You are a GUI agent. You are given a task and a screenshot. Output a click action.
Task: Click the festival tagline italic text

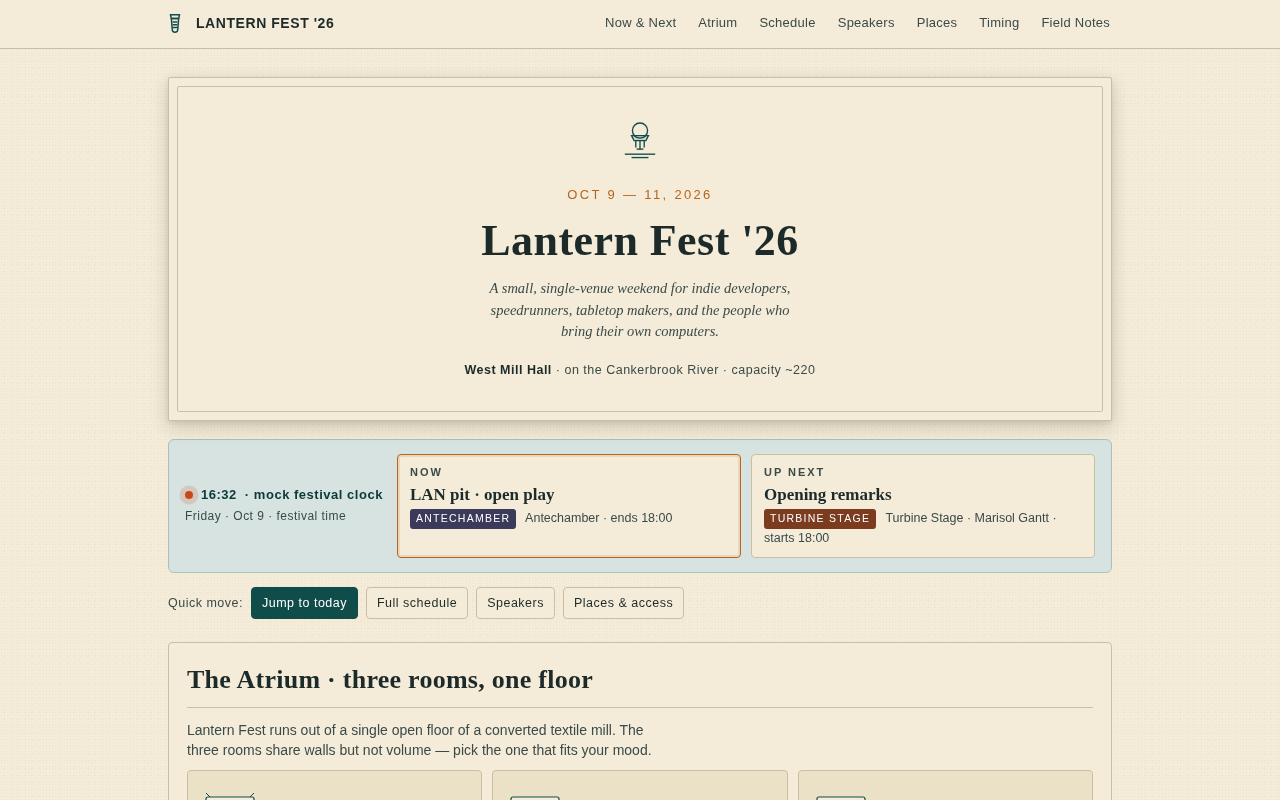(640, 310)
